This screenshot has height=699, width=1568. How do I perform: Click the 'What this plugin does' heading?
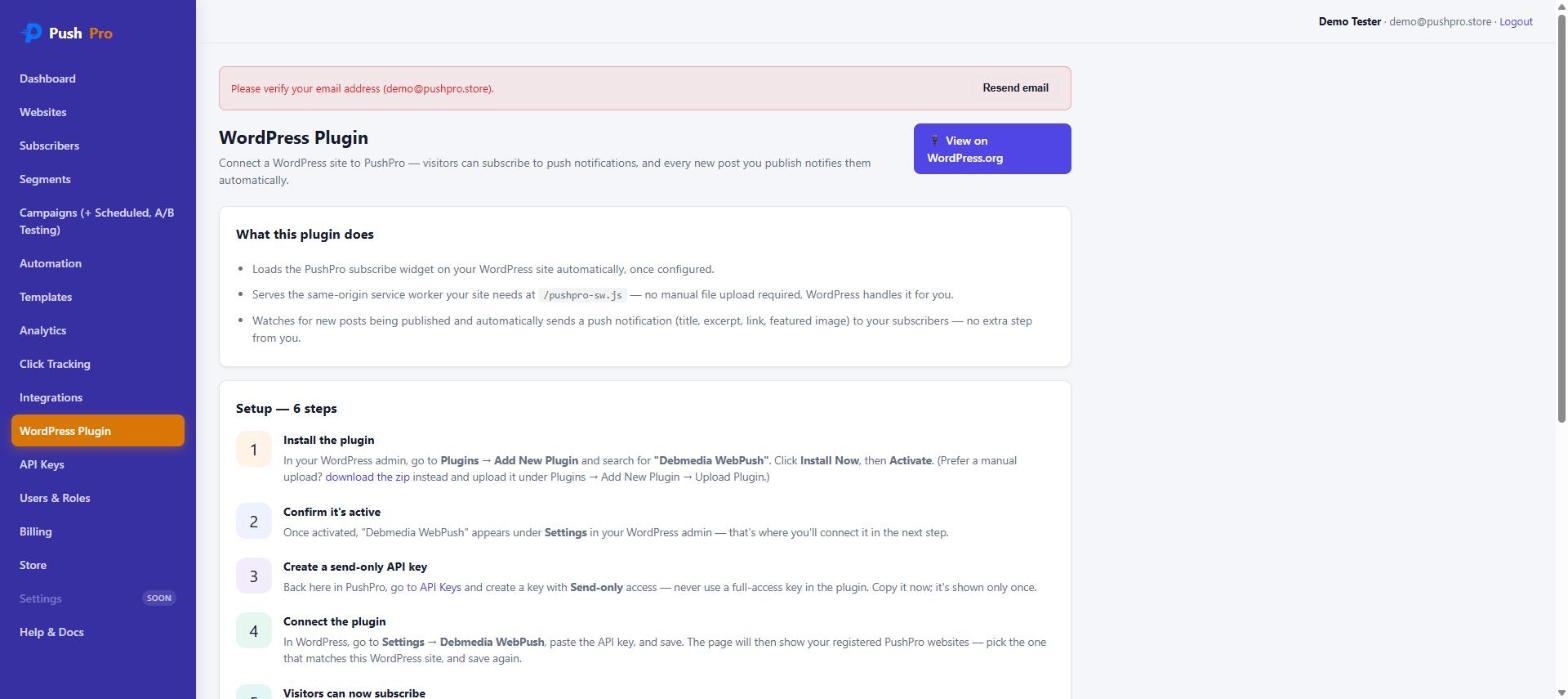click(x=305, y=235)
